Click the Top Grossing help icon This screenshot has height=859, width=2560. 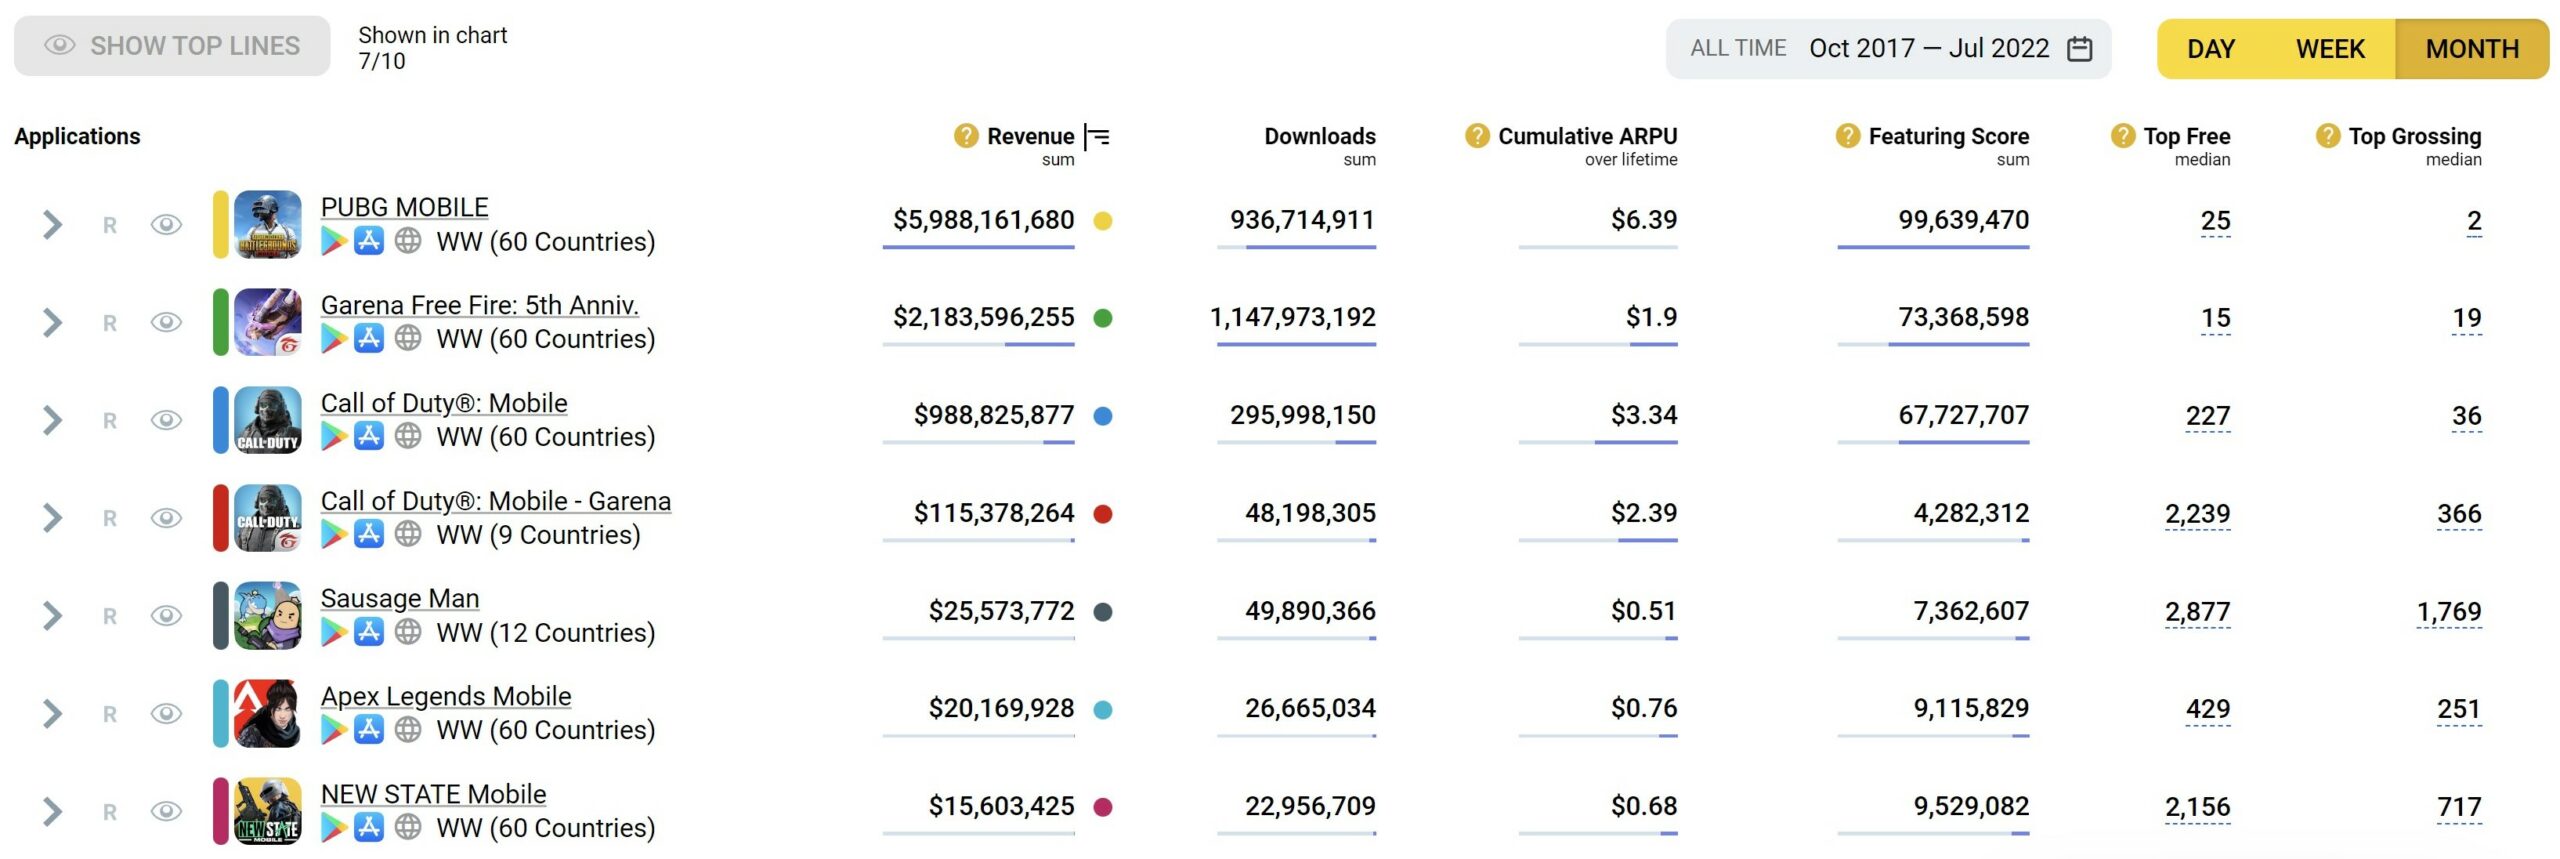pyautogui.click(x=2327, y=136)
